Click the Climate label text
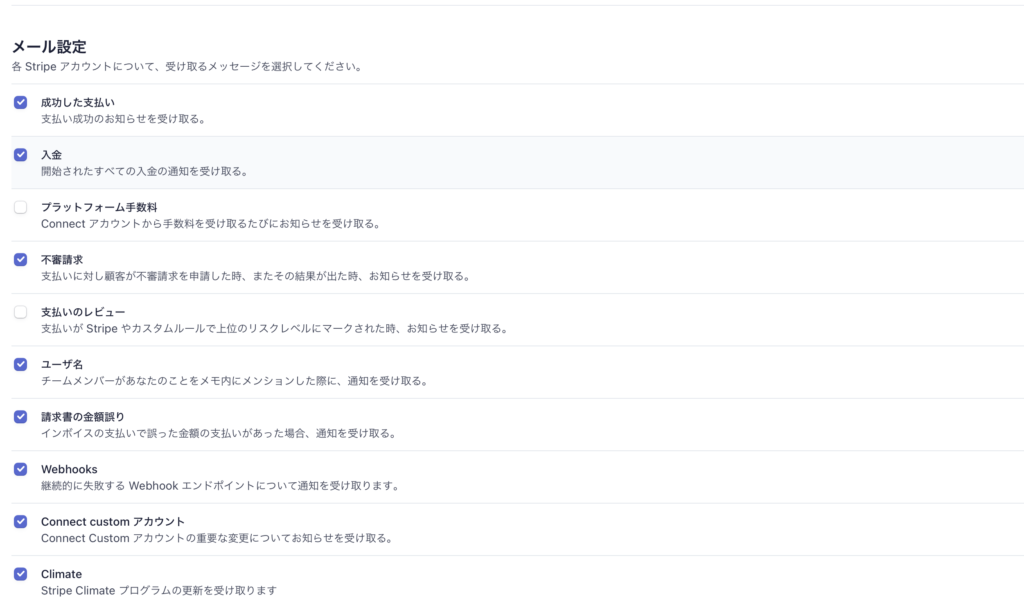This screenshot has width=1024, height=601. (x=61, y=574)
